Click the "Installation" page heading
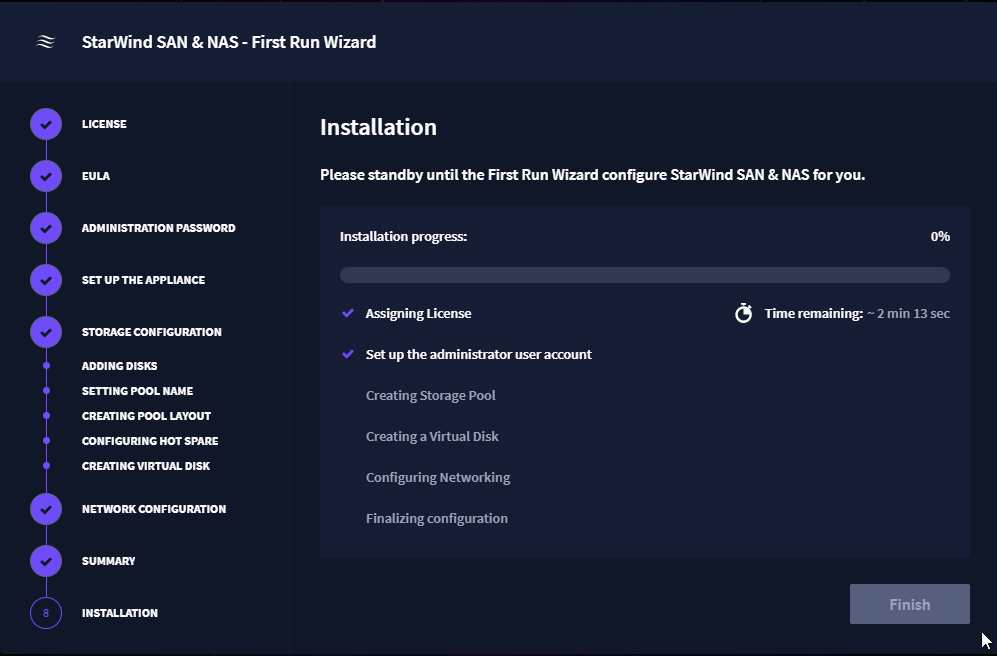997x656 pixels. point(378,127)
